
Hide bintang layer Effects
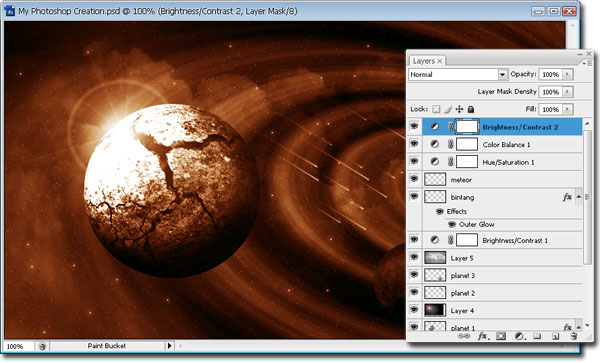pos(440,212)
